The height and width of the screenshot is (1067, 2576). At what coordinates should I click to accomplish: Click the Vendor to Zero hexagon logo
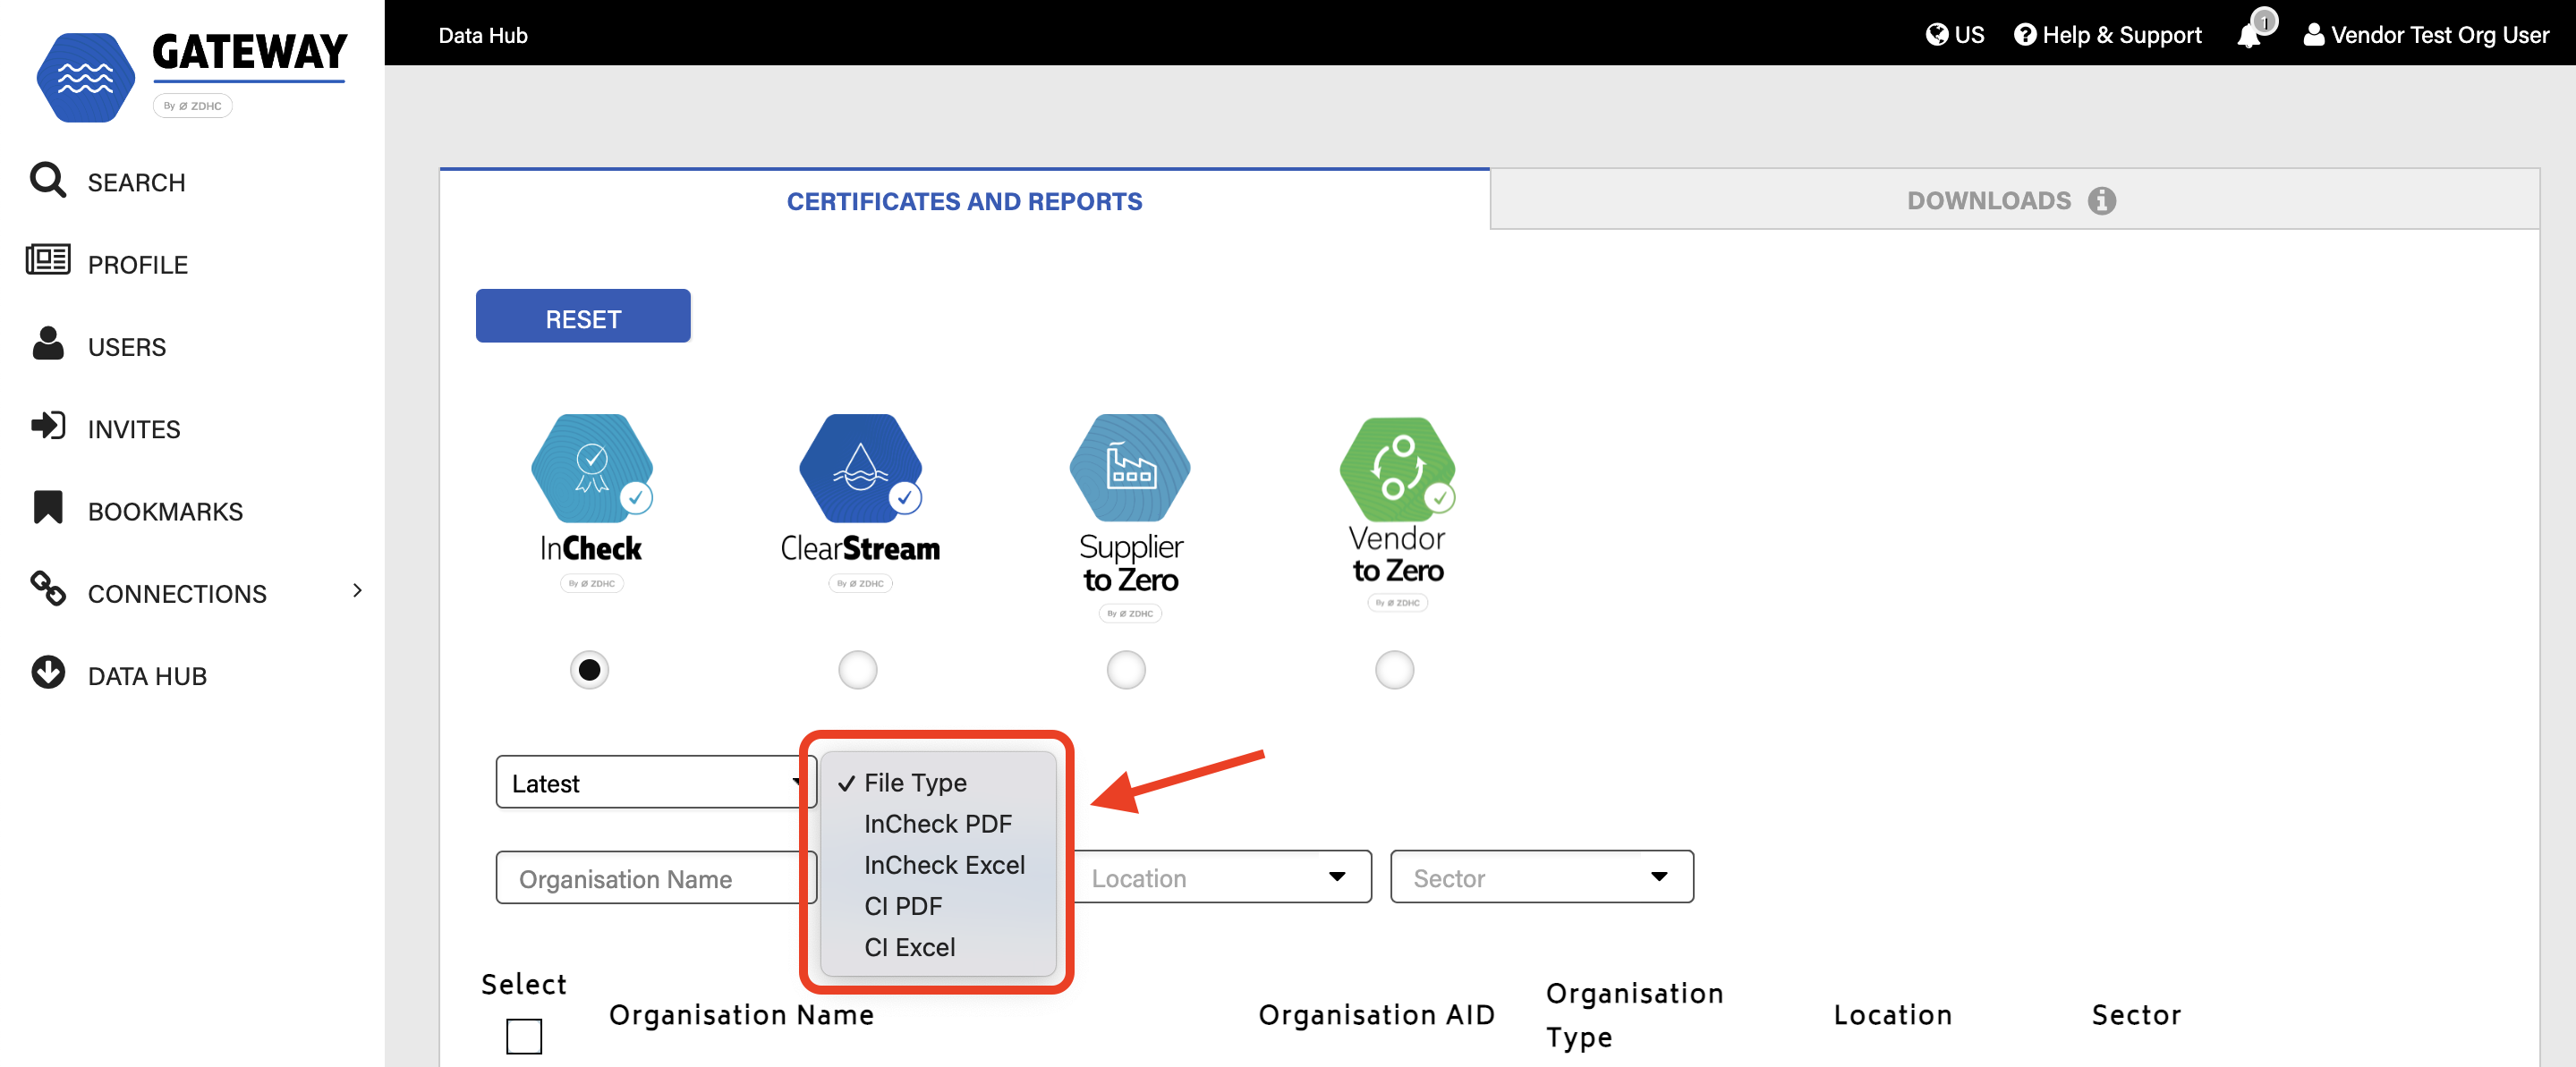coord(1397,468)
